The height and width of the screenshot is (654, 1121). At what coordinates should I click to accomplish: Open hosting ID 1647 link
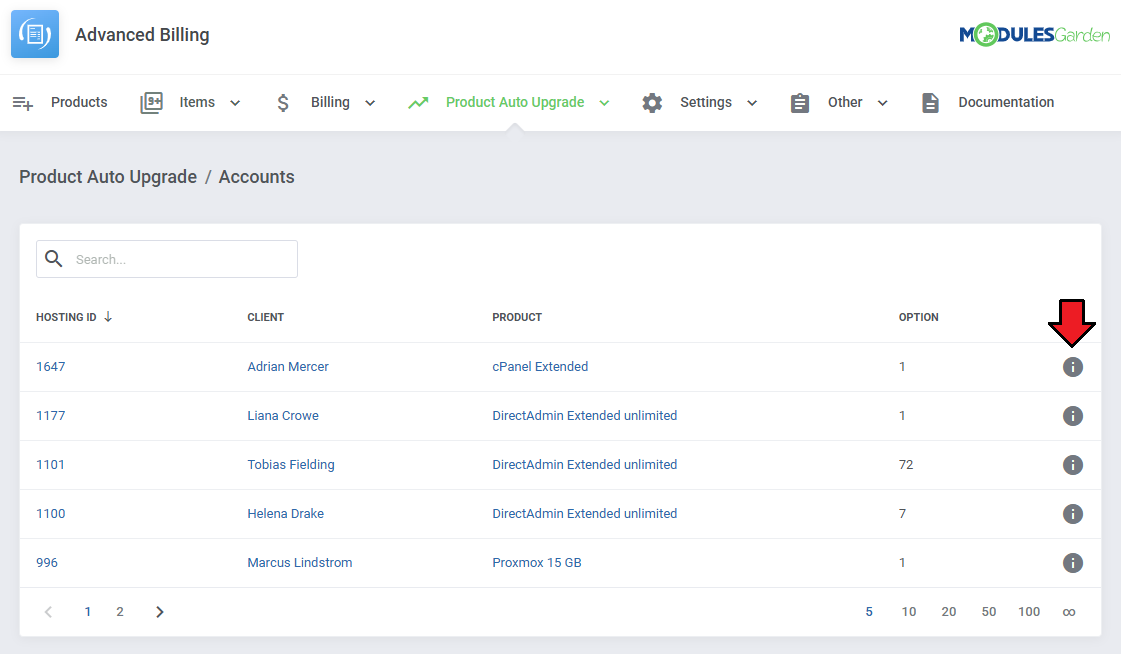[x=51, y=367]
